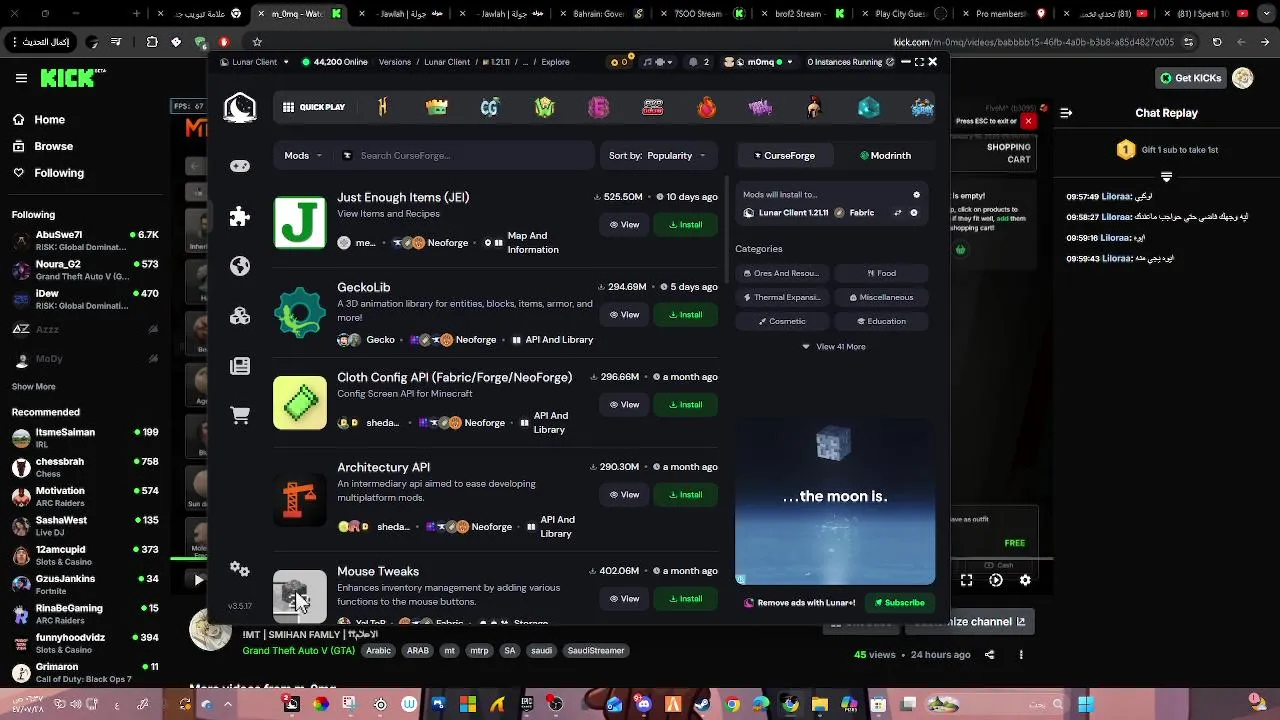
Task: Click the swap version arrows beside Fabric
Action: (x=897, y=213)
